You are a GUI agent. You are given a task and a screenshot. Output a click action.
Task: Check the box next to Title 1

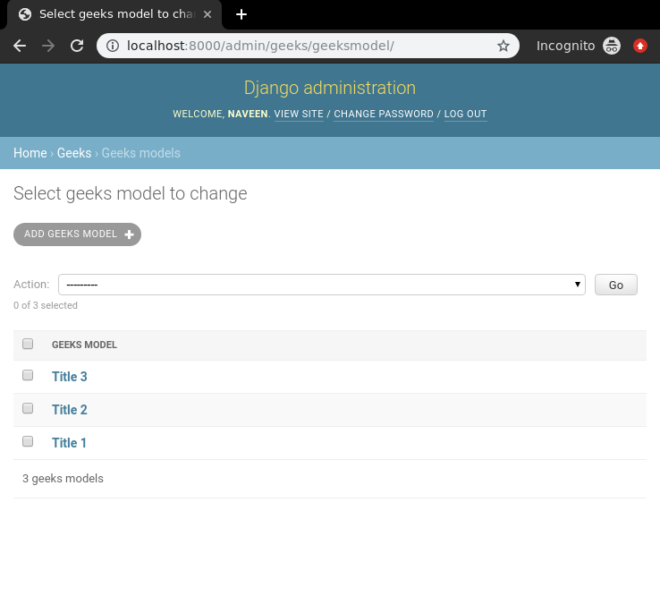[28, 441]
